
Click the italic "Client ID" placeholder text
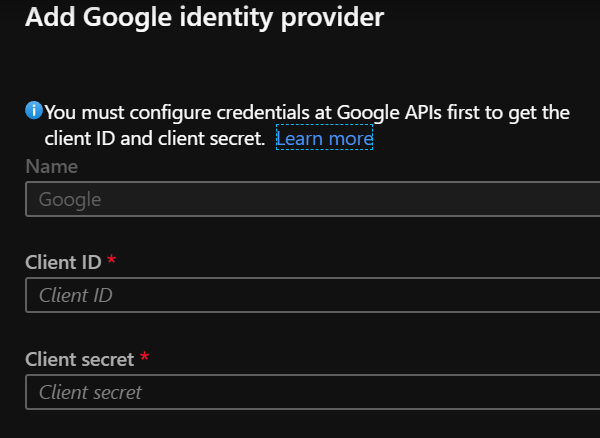pos(76,296)
